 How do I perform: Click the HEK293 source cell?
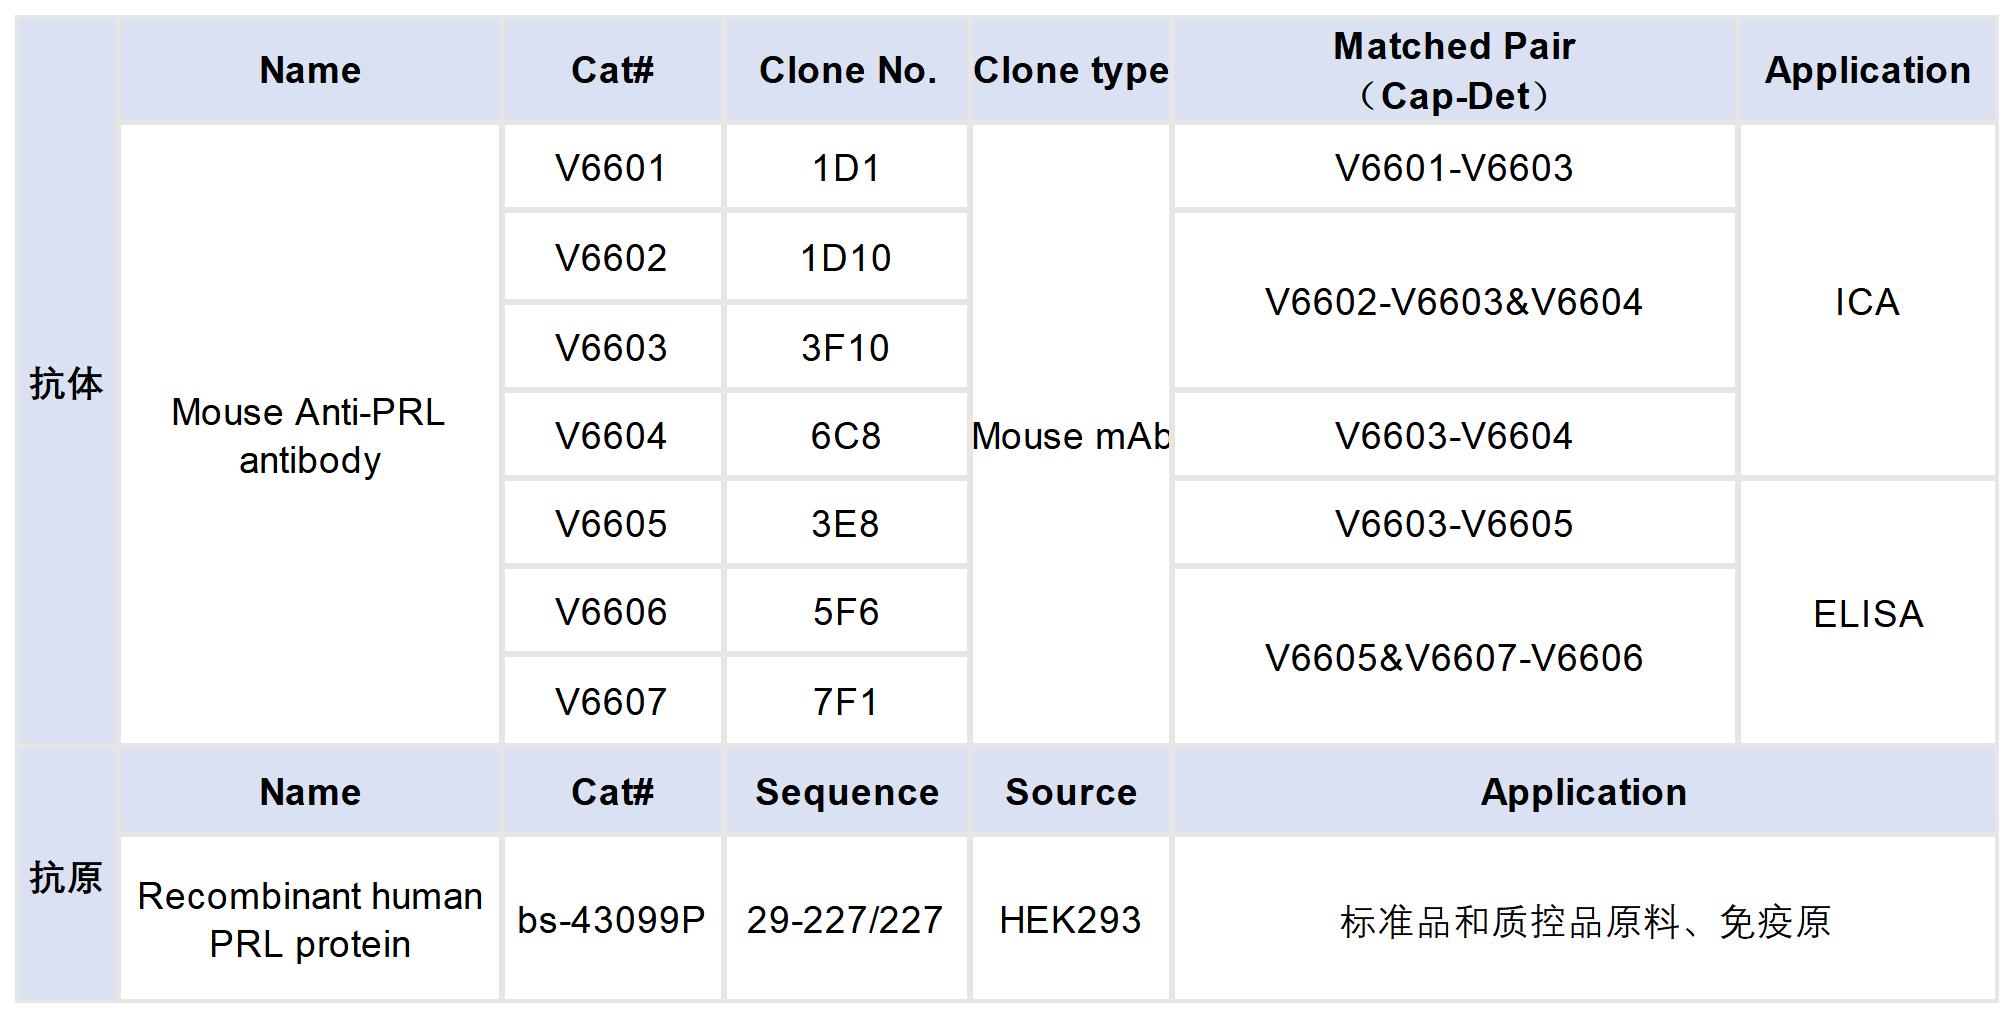(1070, 920)
